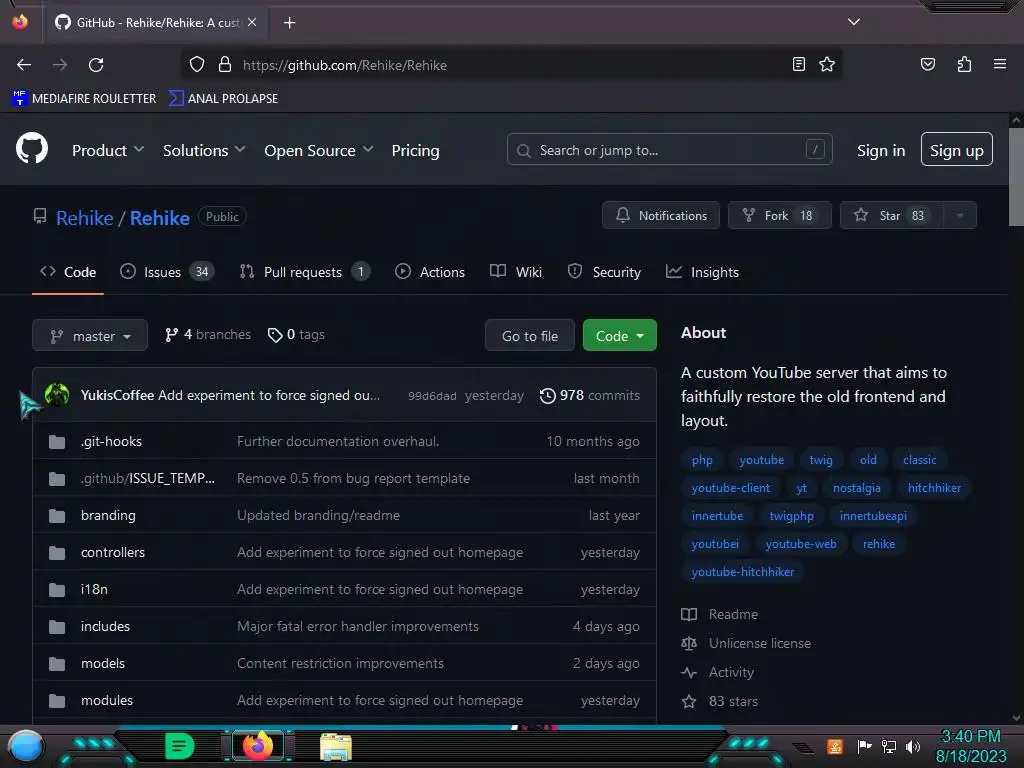Open Firefox from the taskbar
The width and height of the screenshot is (1024, 768).
point(257,746)
